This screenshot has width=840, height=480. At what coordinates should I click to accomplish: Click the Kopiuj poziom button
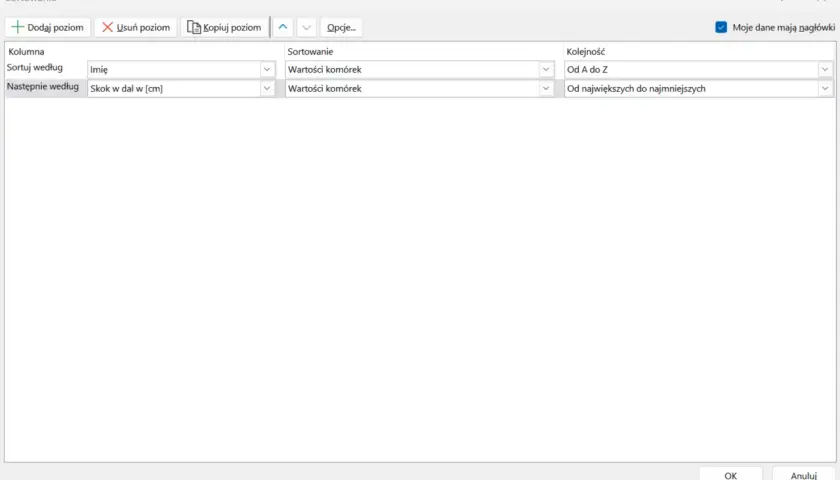tap(225, 27)
